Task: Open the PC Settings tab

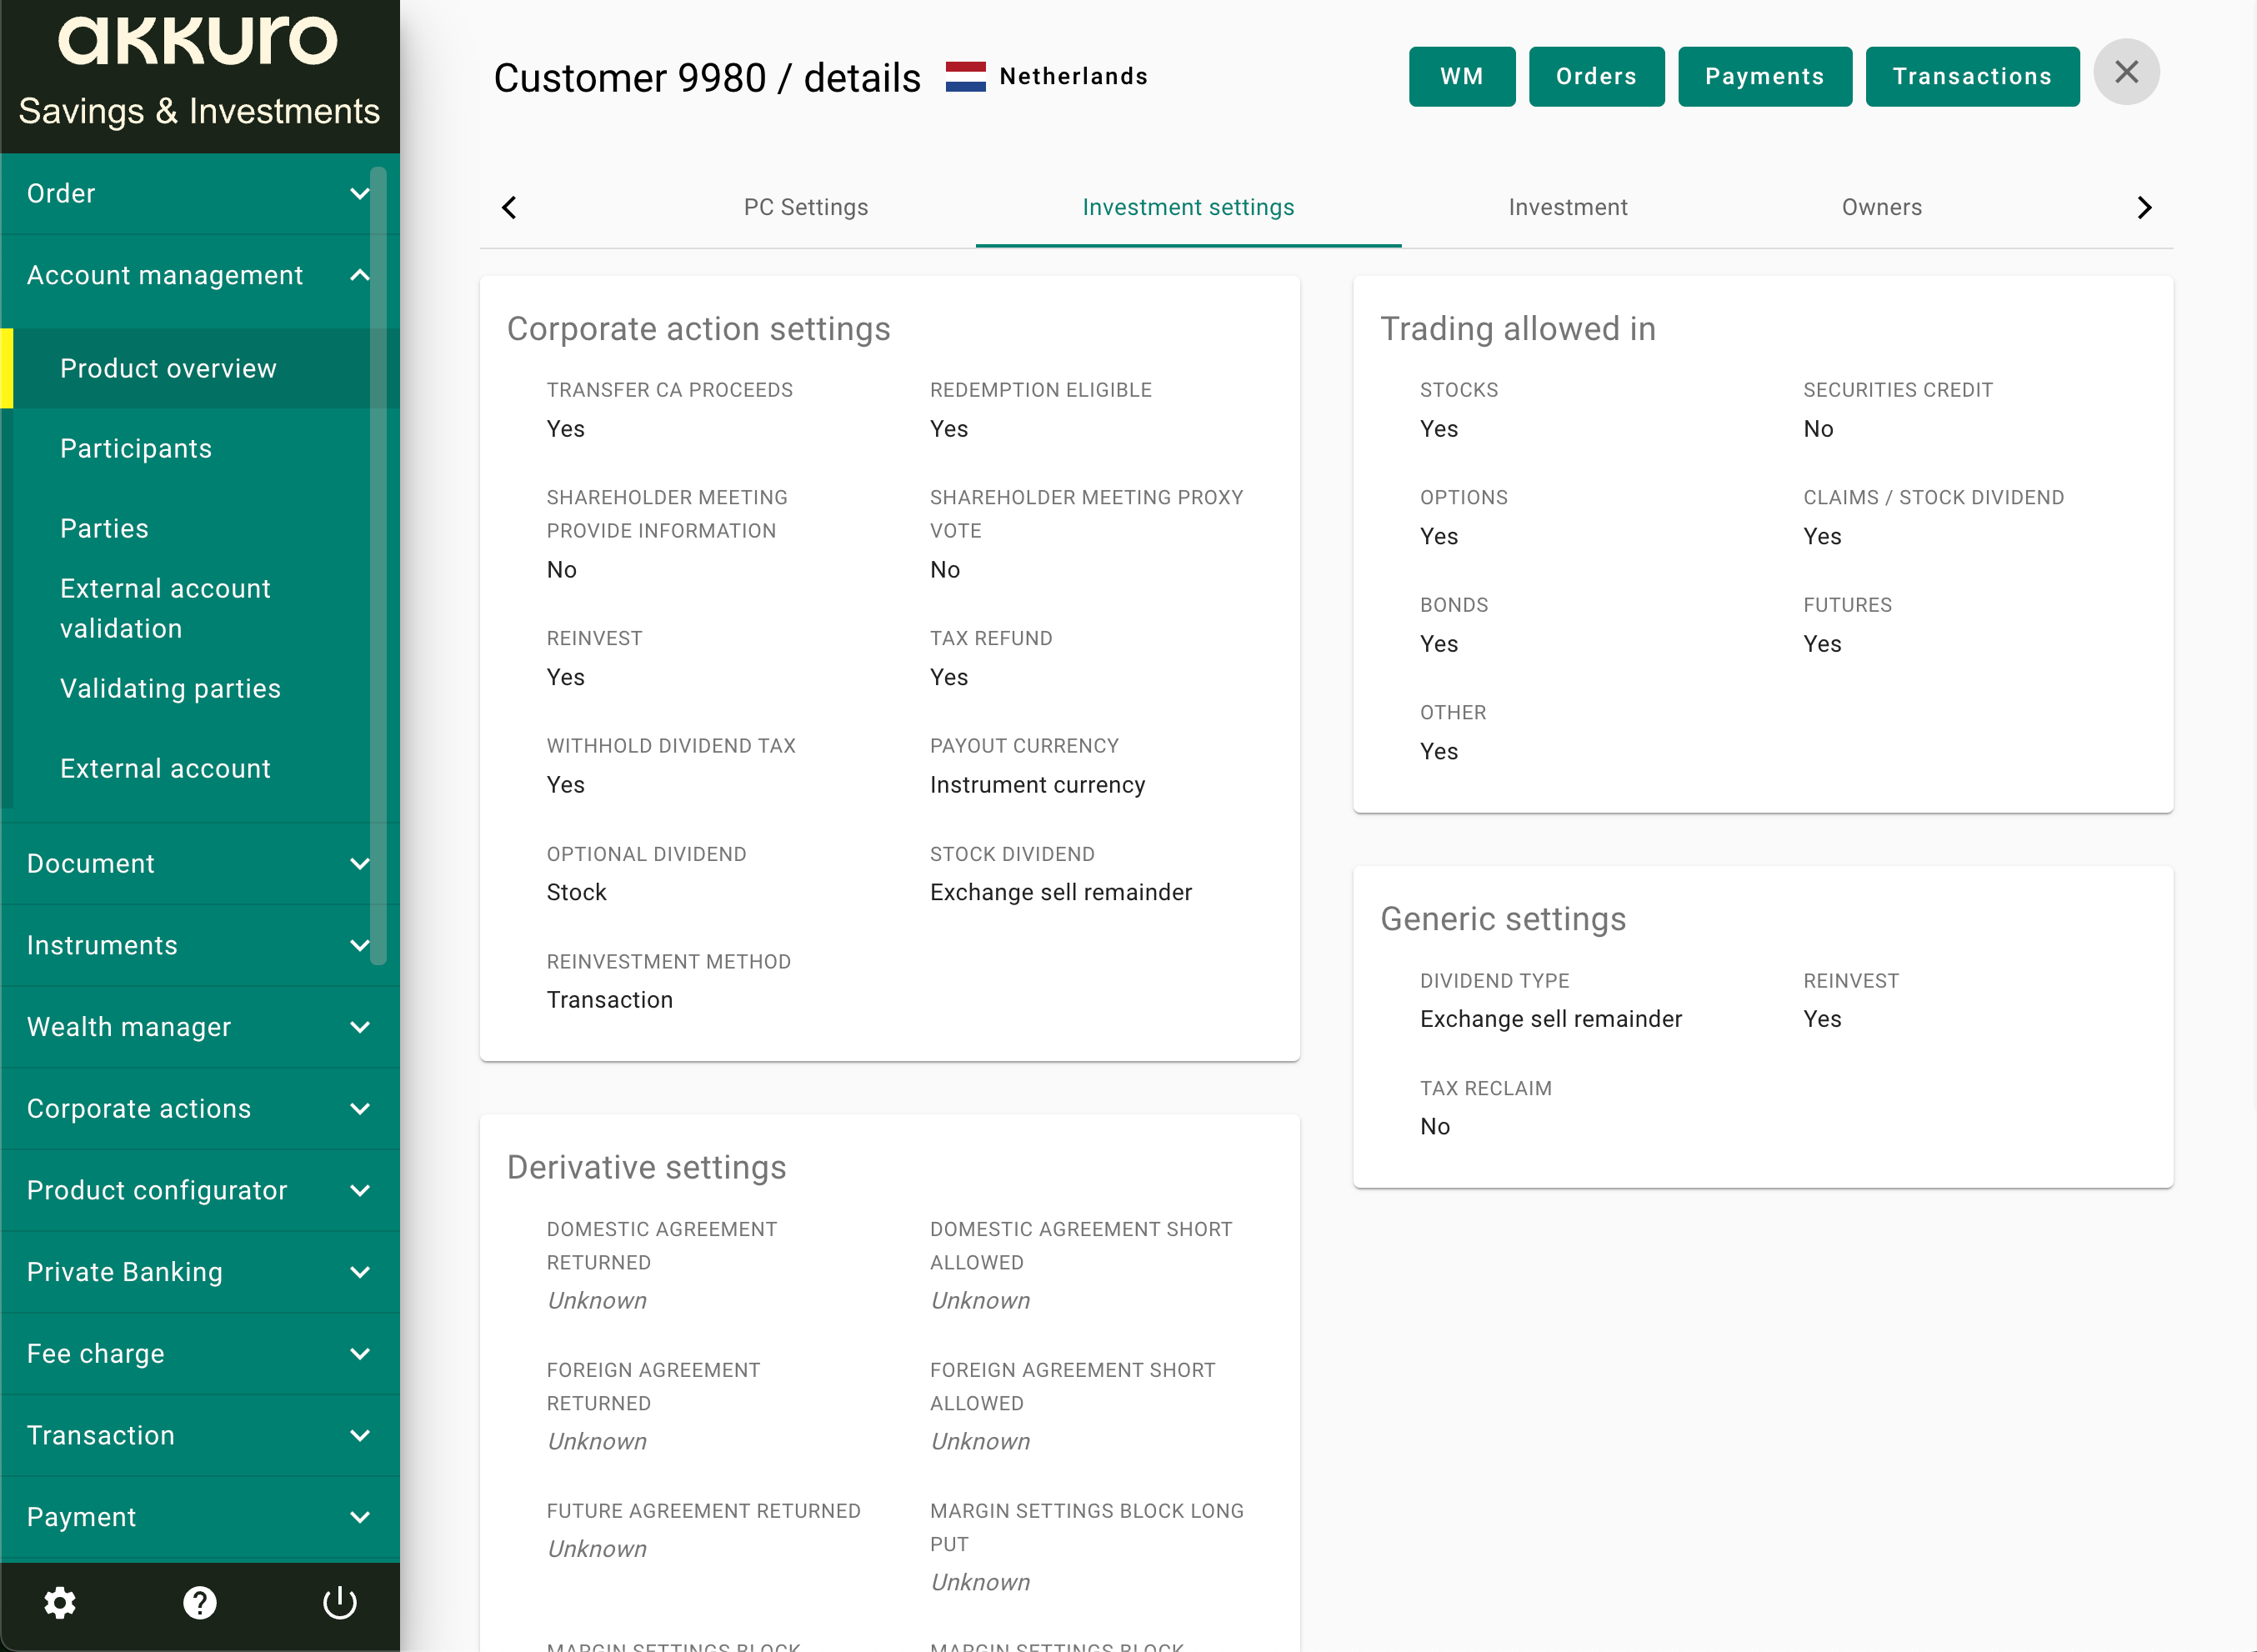Action: [x=806, y=207]
